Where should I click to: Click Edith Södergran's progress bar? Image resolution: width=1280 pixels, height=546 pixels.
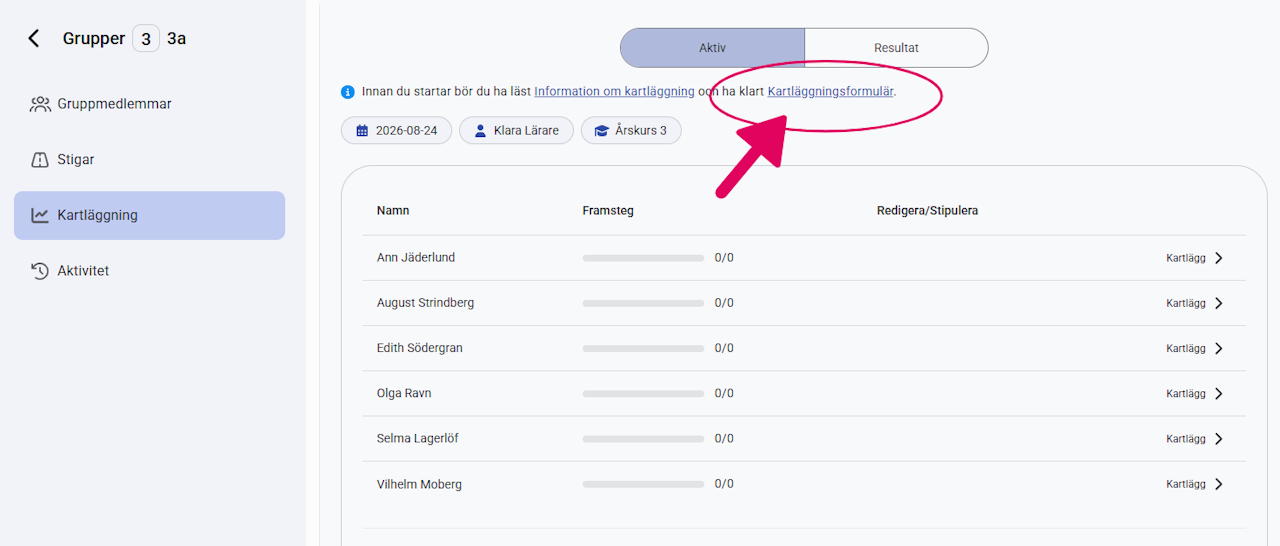pos(643,348)
